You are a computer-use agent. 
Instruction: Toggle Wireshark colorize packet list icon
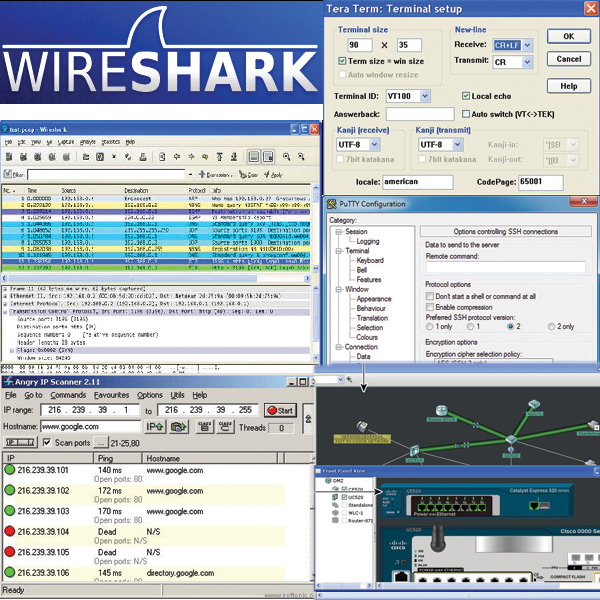point(254,157)
